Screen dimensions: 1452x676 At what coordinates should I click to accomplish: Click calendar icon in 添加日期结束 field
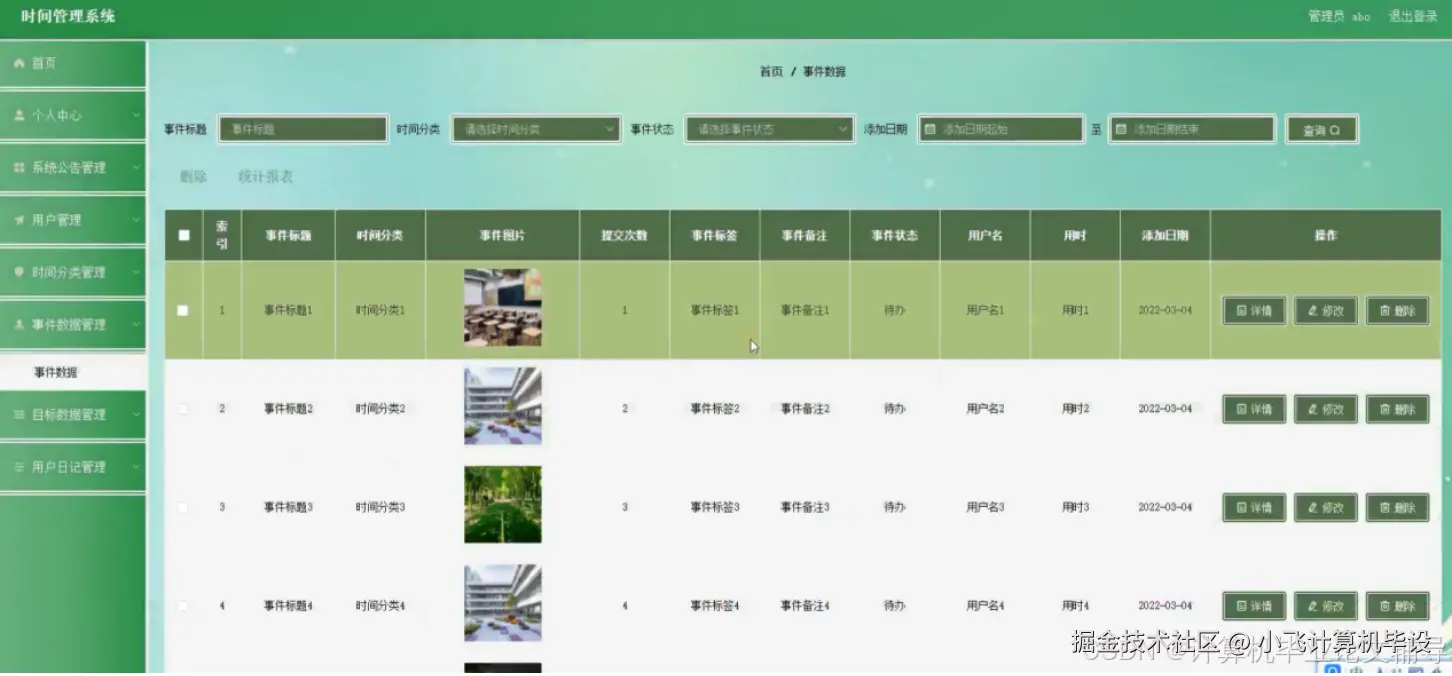point(1121,129)
